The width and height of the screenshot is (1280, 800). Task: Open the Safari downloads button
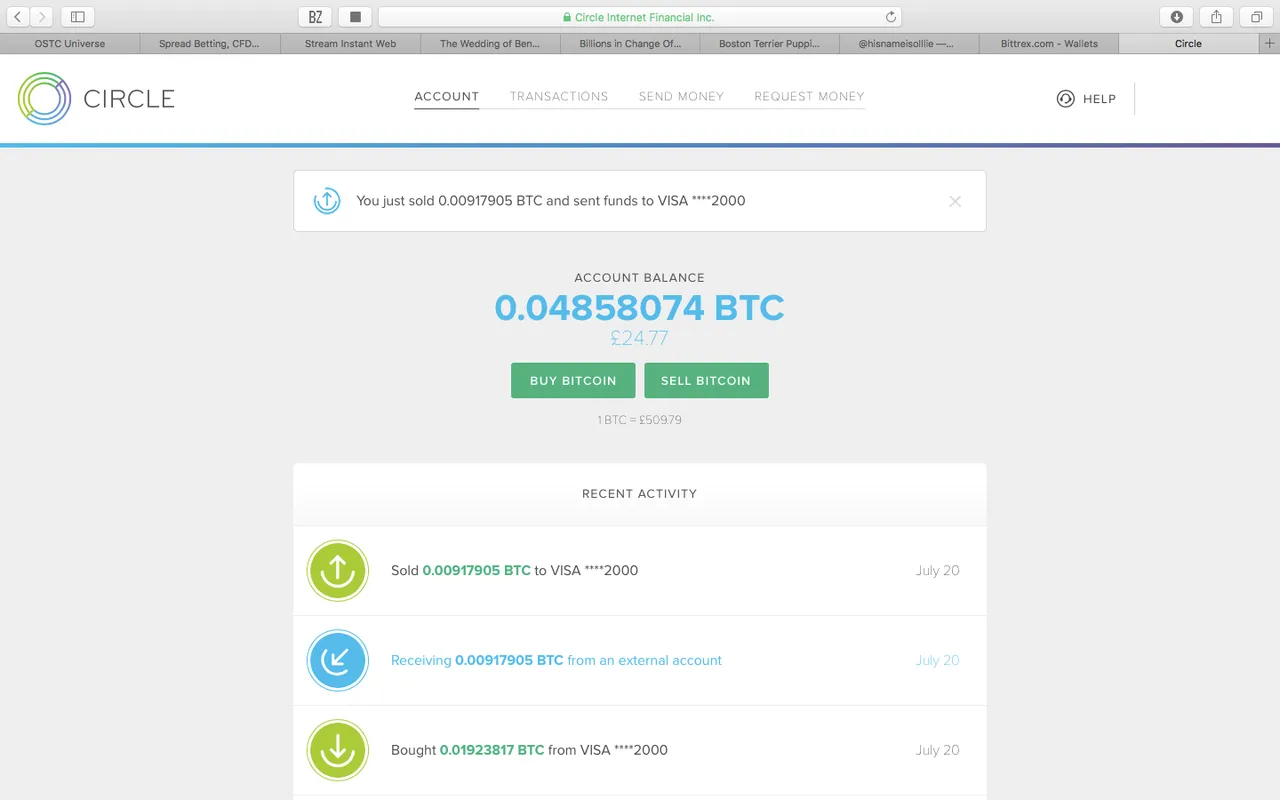(1177, 17)
